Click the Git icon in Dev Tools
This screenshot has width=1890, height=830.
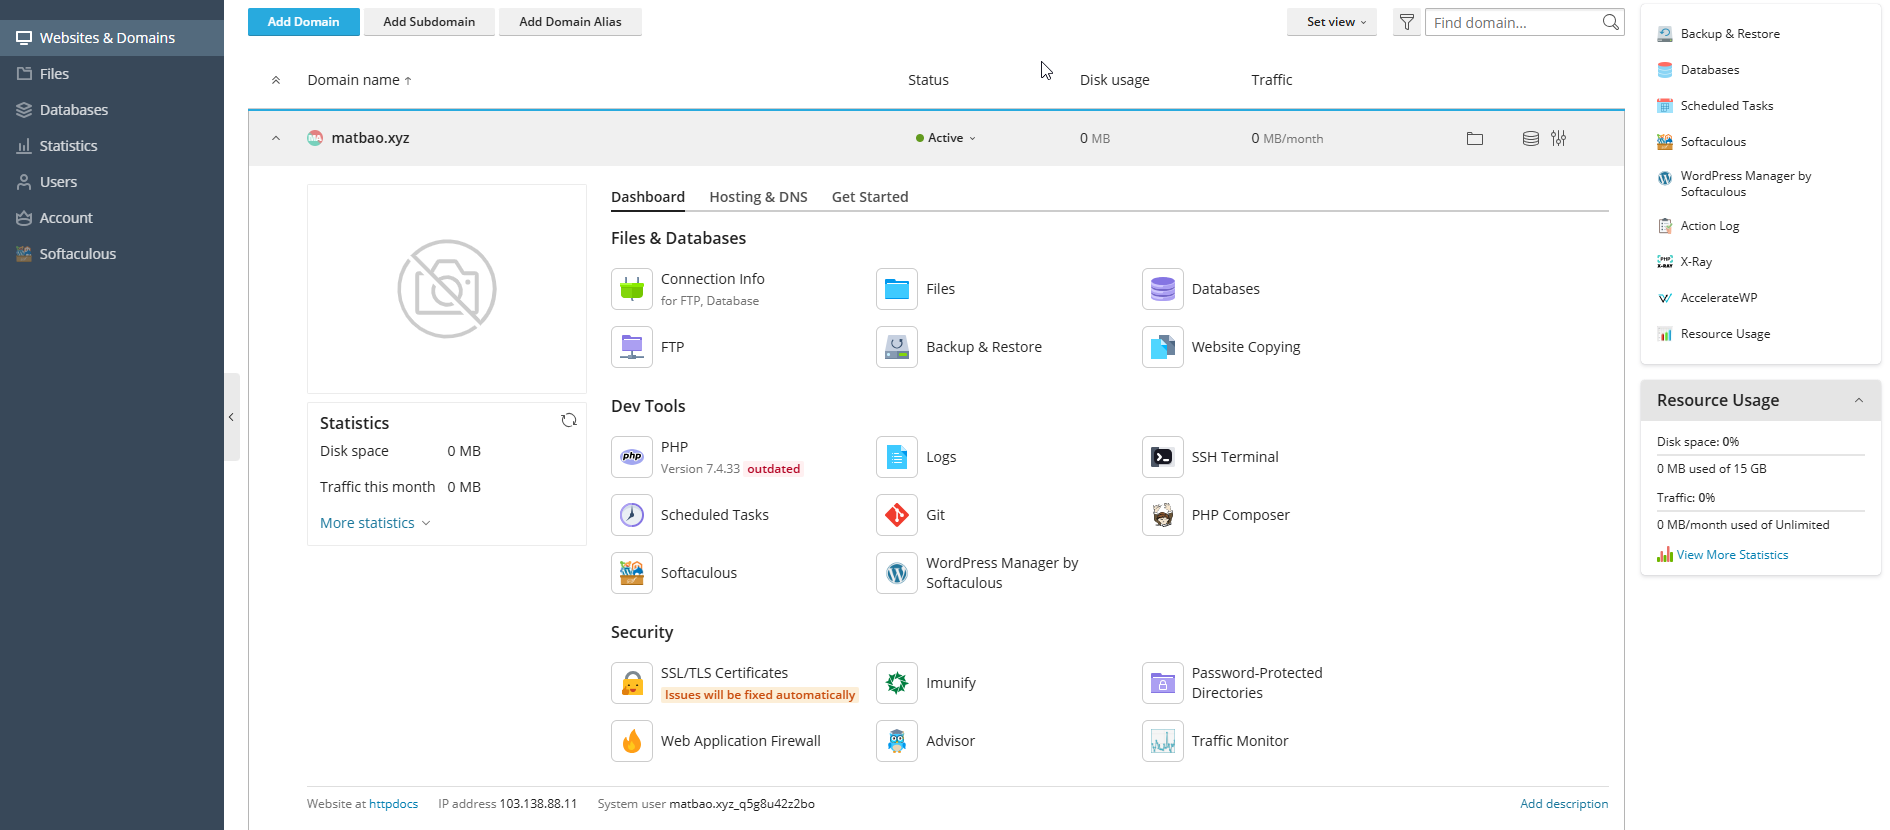click(x=897, y=515)
